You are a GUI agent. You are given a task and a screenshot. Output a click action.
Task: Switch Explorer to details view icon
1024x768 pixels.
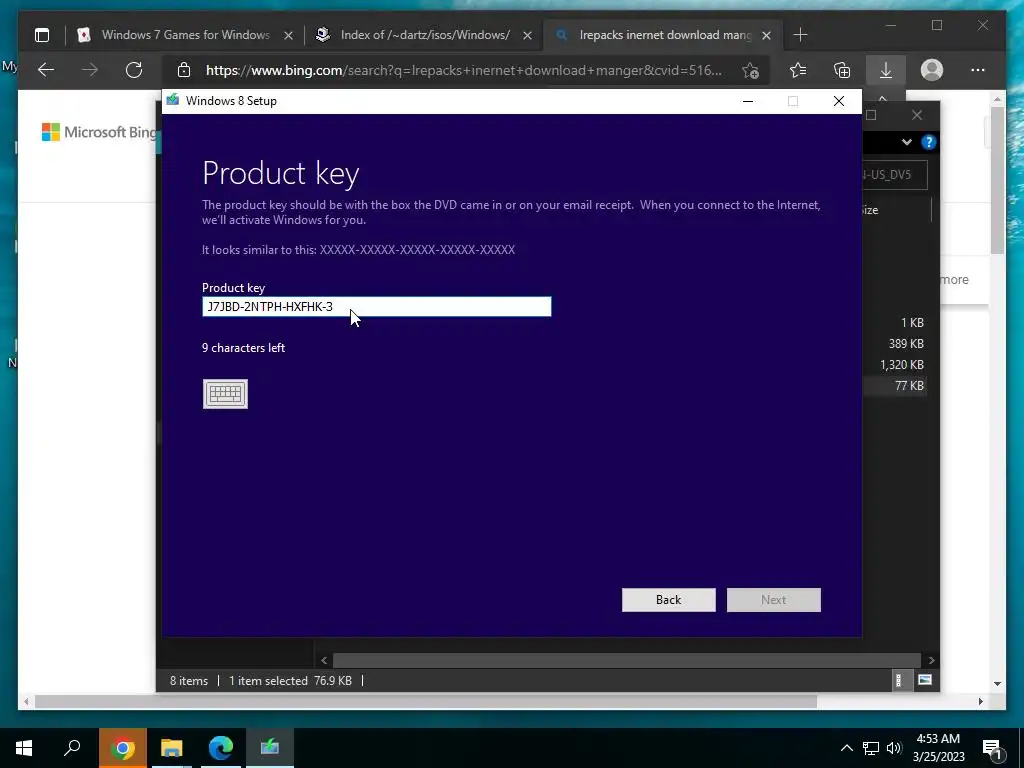(x=899, y=680)
